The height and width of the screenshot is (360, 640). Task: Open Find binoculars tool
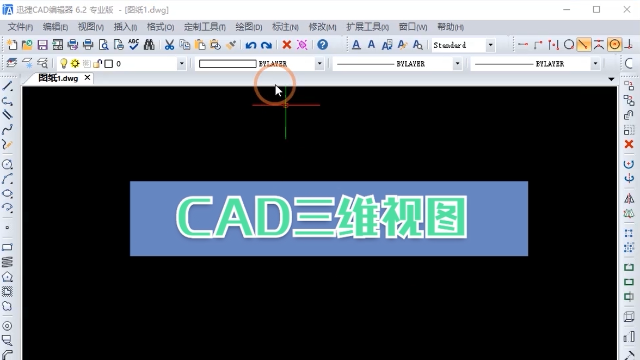[x=149, y=45]
